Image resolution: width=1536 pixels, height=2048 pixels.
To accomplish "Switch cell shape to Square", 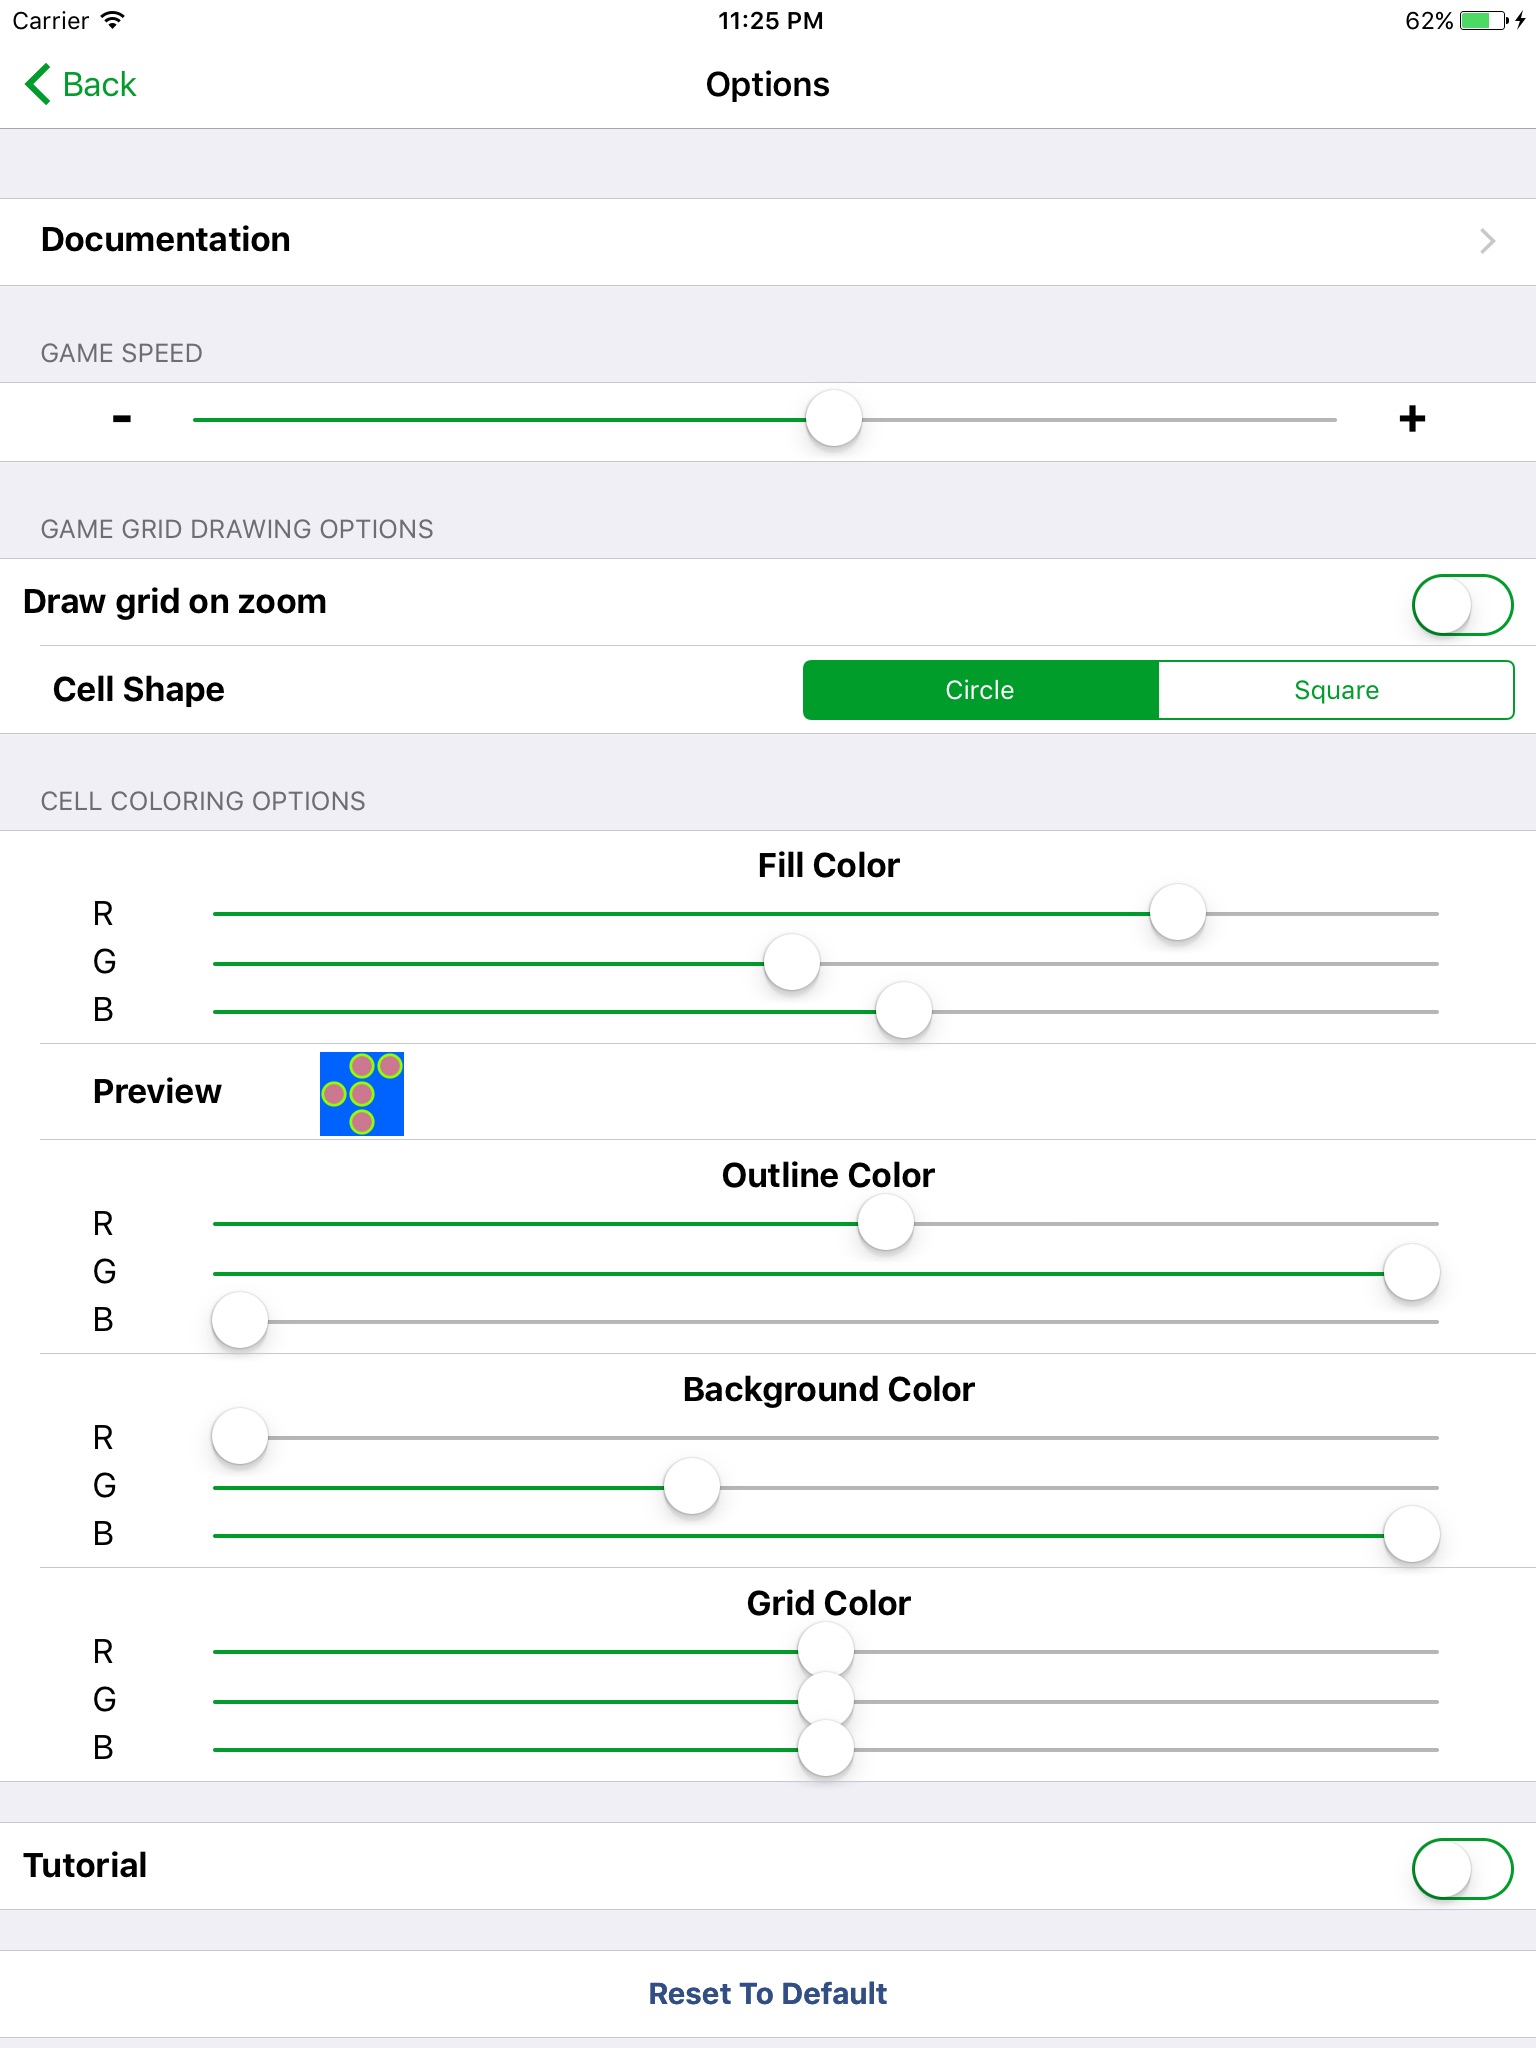I will [1336, 690].
